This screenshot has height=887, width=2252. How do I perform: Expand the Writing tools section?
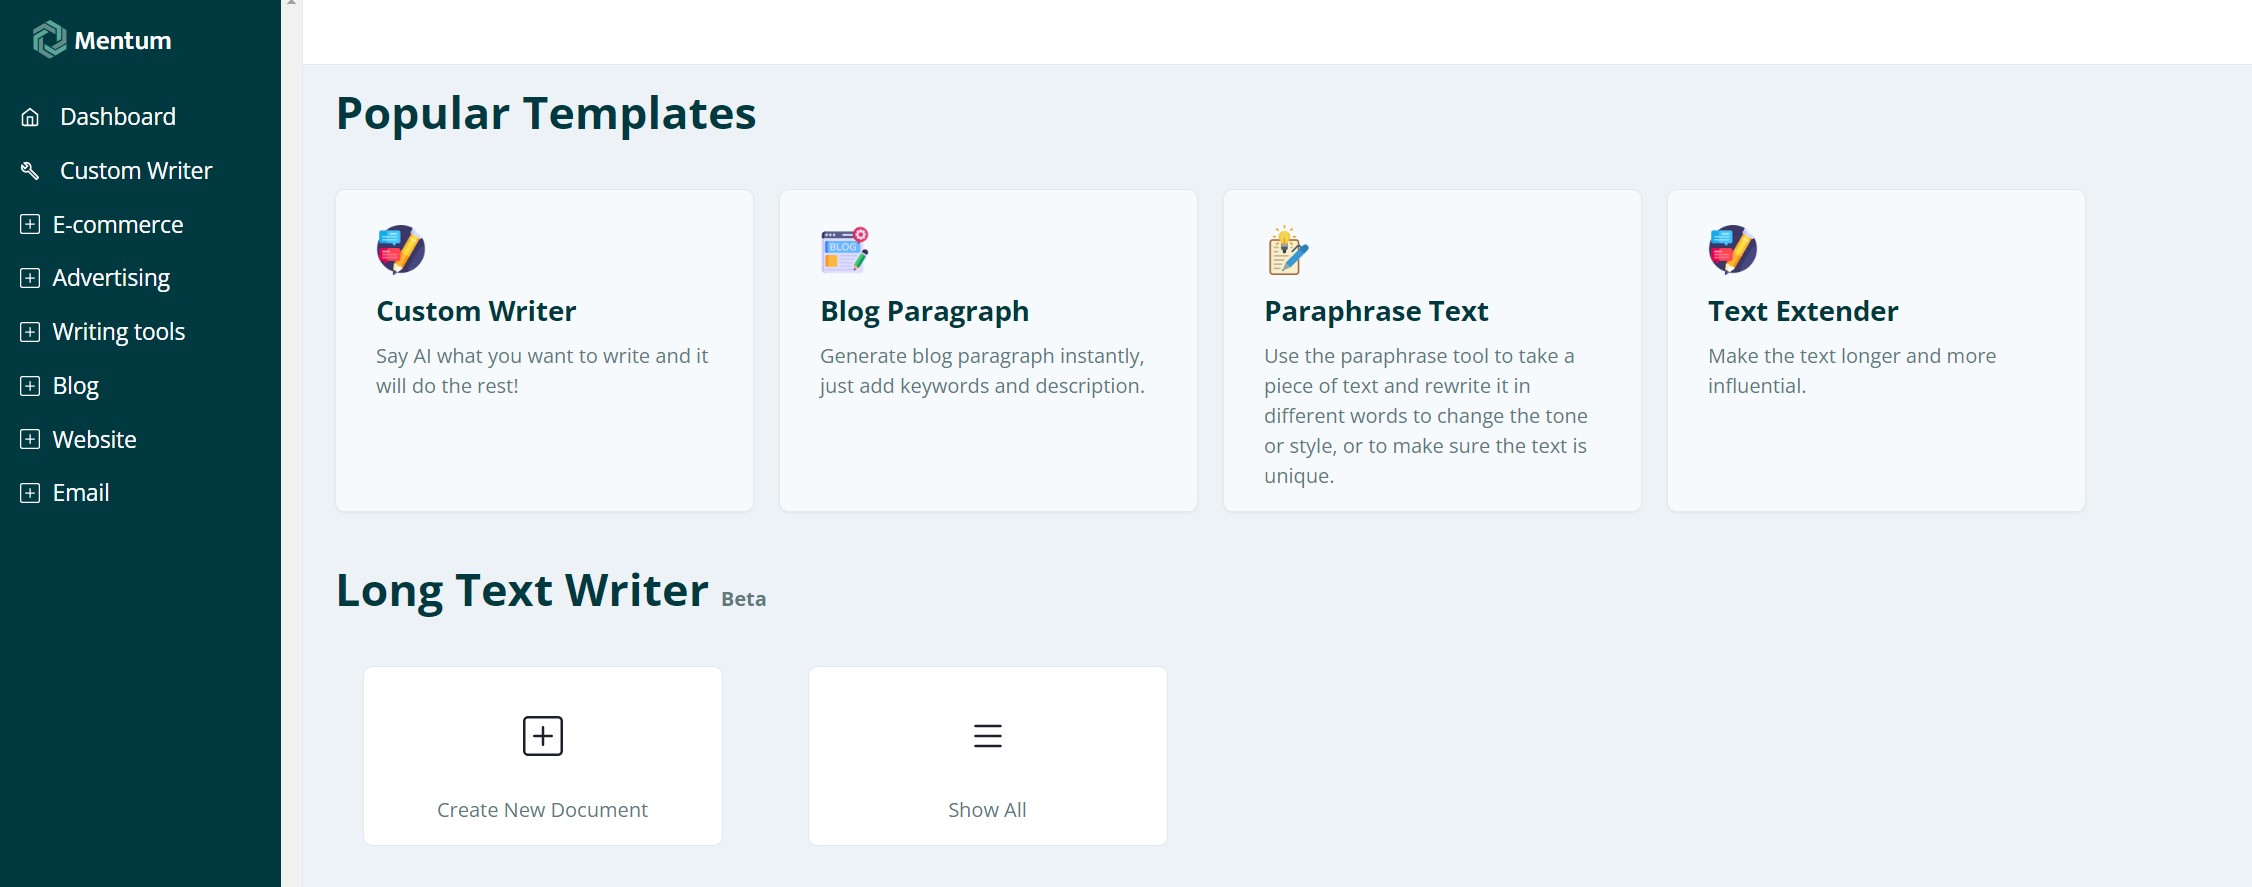[30, 332]
